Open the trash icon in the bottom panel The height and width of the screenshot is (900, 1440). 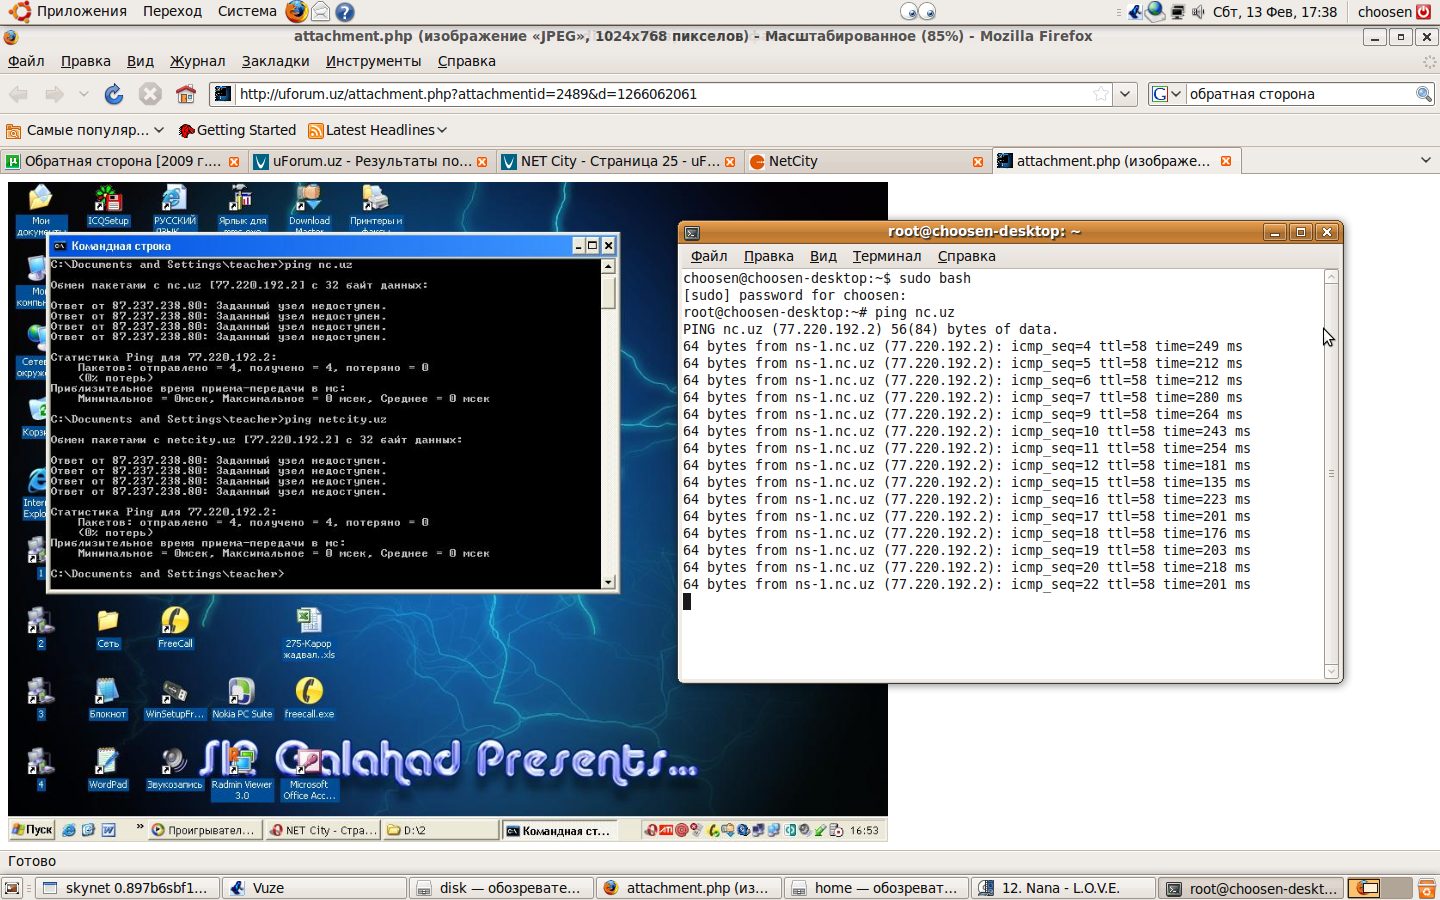tap(1427, 888)
